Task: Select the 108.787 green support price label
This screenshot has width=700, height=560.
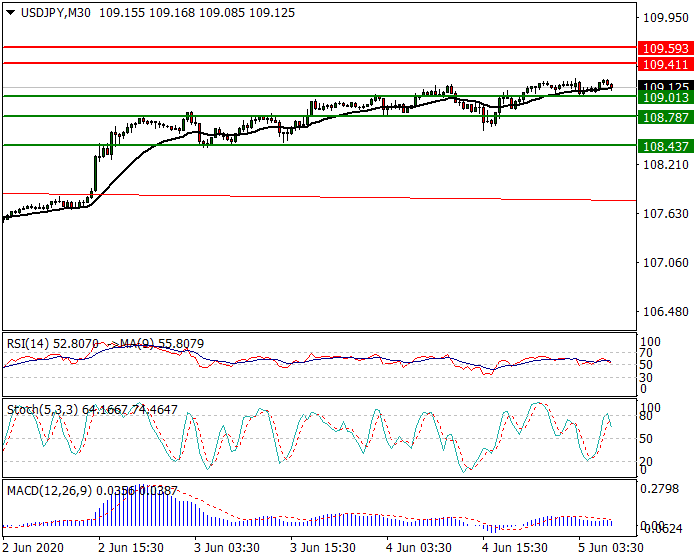Action: tap(666, 118)
